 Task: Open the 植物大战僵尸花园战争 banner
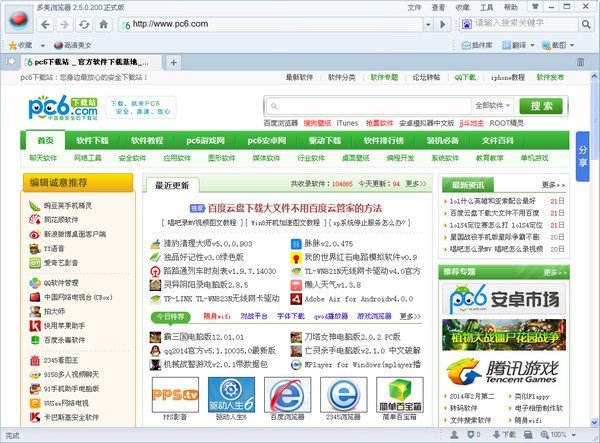pyautogui.click(x=504, y=336)
